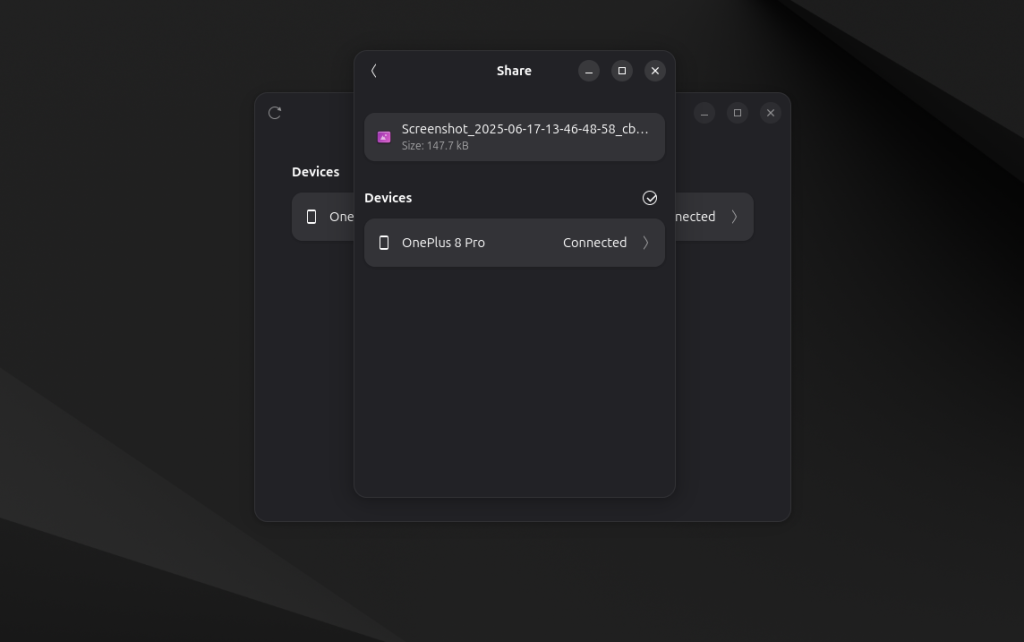Click the "Devices" heading in the background window

point(315,172)
